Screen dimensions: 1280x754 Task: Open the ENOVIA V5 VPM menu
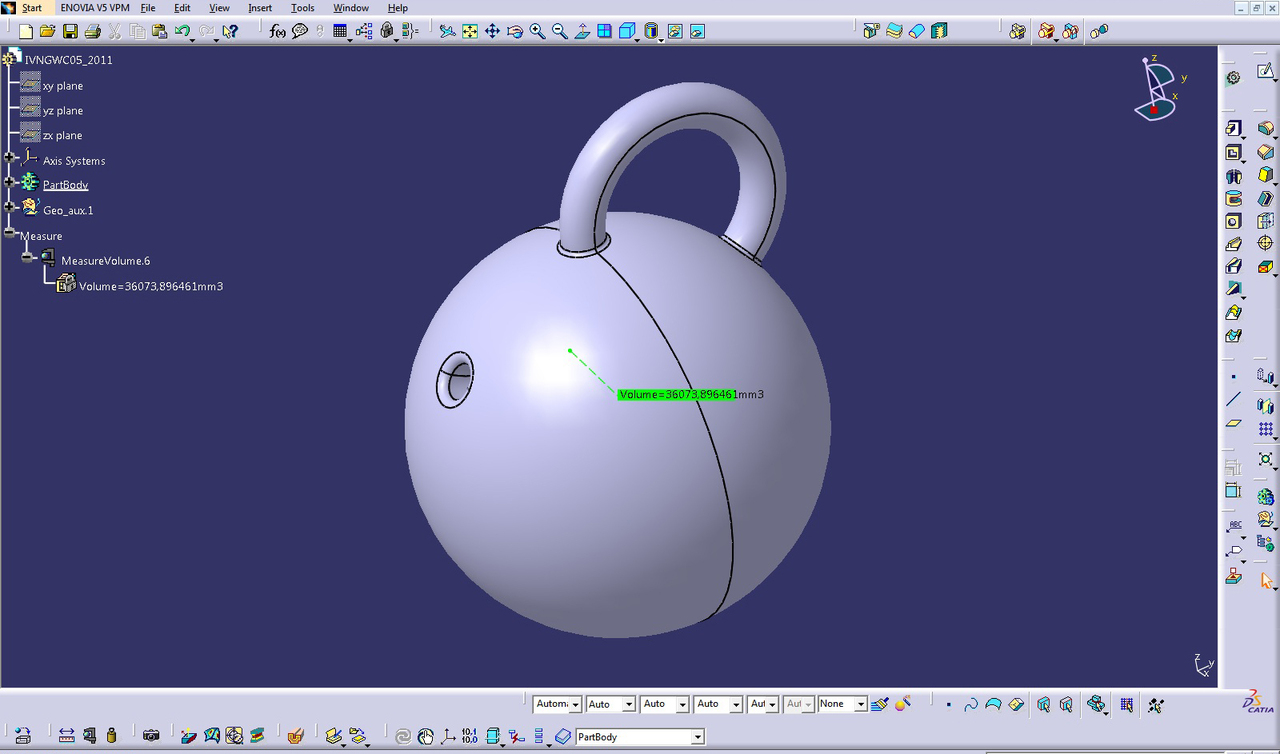[x=94, y=8]
